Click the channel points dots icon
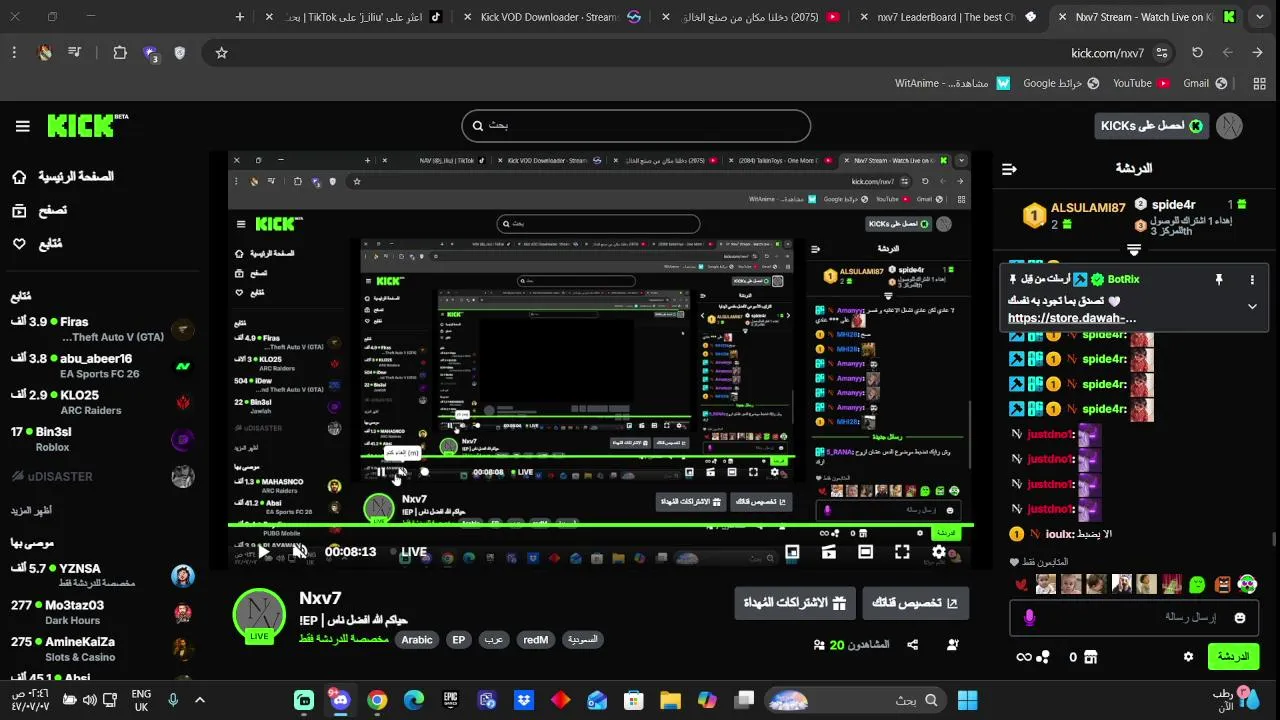The width and height of the screenshot is (1280, 720). tap(1043, 657)
